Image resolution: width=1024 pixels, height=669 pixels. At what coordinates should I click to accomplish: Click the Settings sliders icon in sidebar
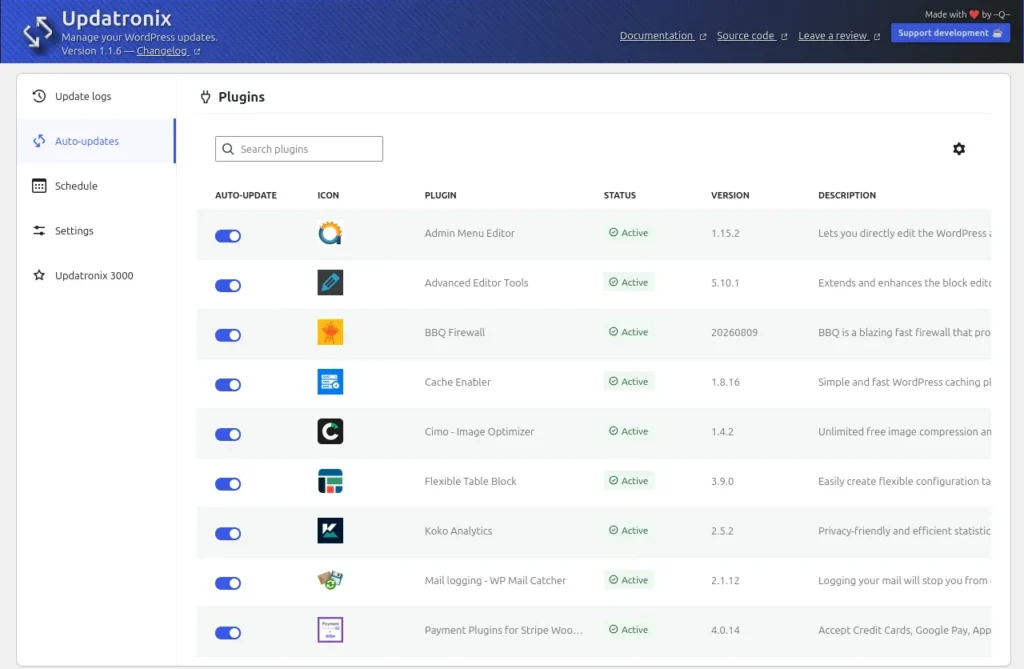click(39, 231)
